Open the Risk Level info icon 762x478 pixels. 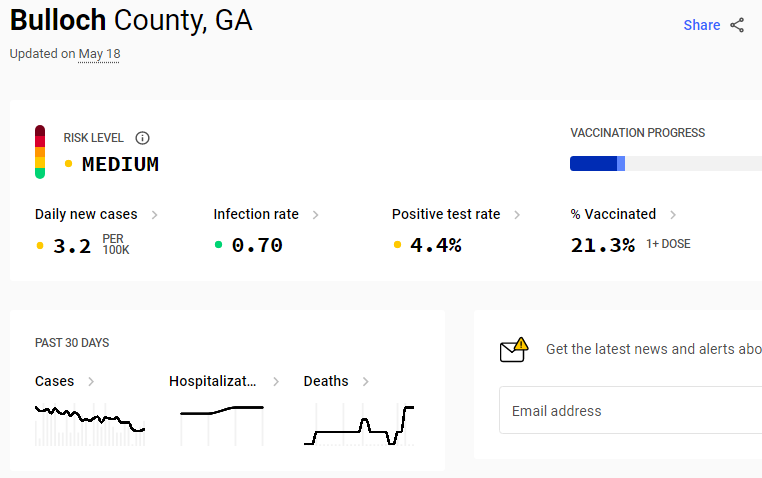(x=142, y=138)
